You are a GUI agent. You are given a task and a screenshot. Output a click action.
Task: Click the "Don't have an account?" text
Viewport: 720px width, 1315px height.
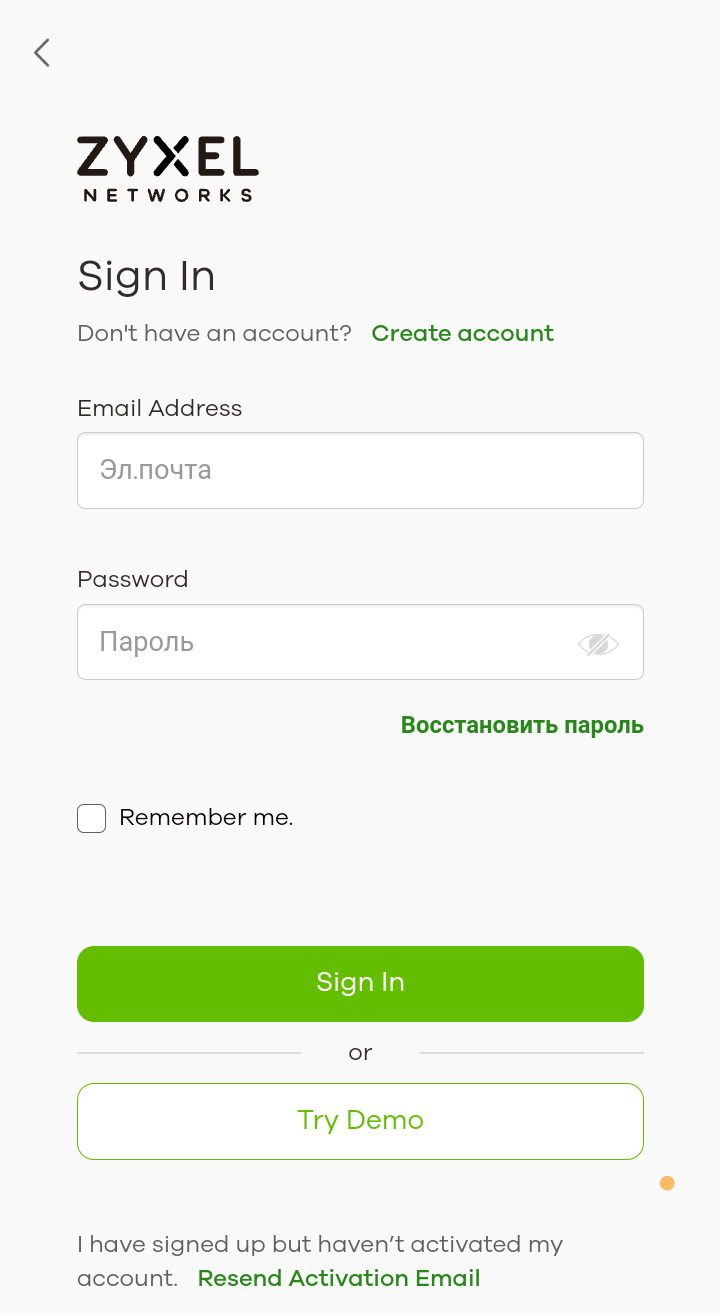point(214,334)
